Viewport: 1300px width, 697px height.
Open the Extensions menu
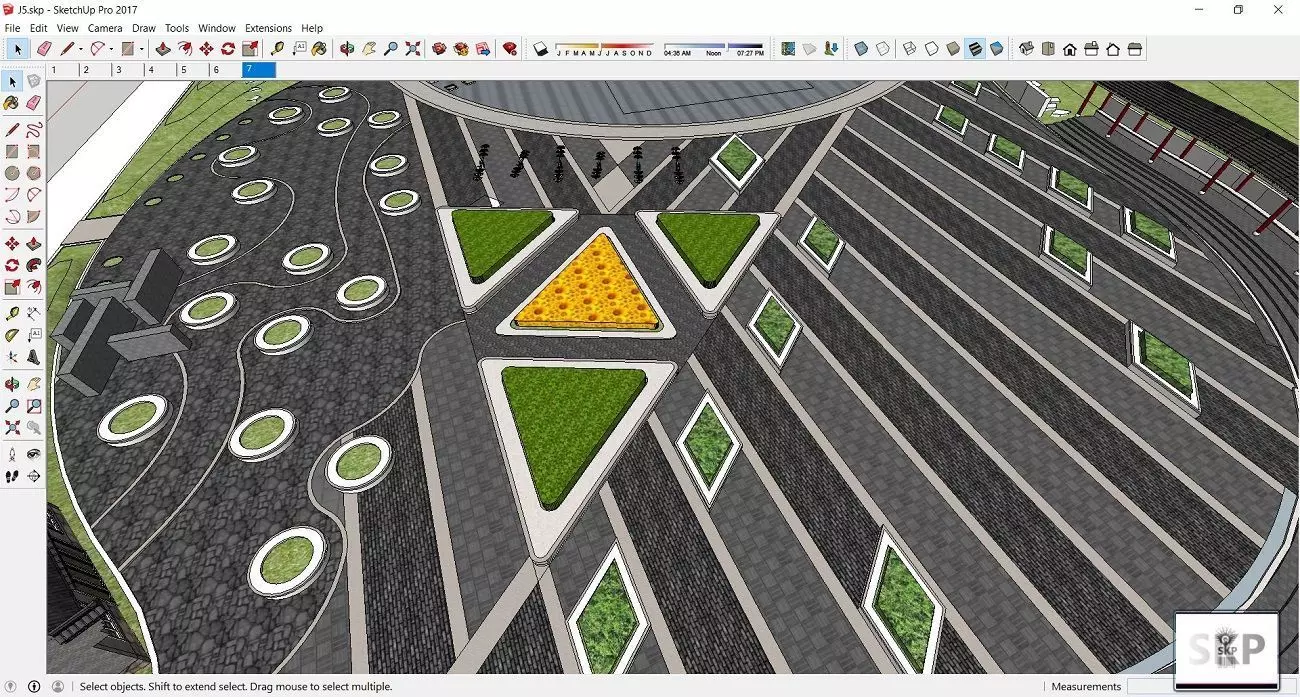[268, 28]
